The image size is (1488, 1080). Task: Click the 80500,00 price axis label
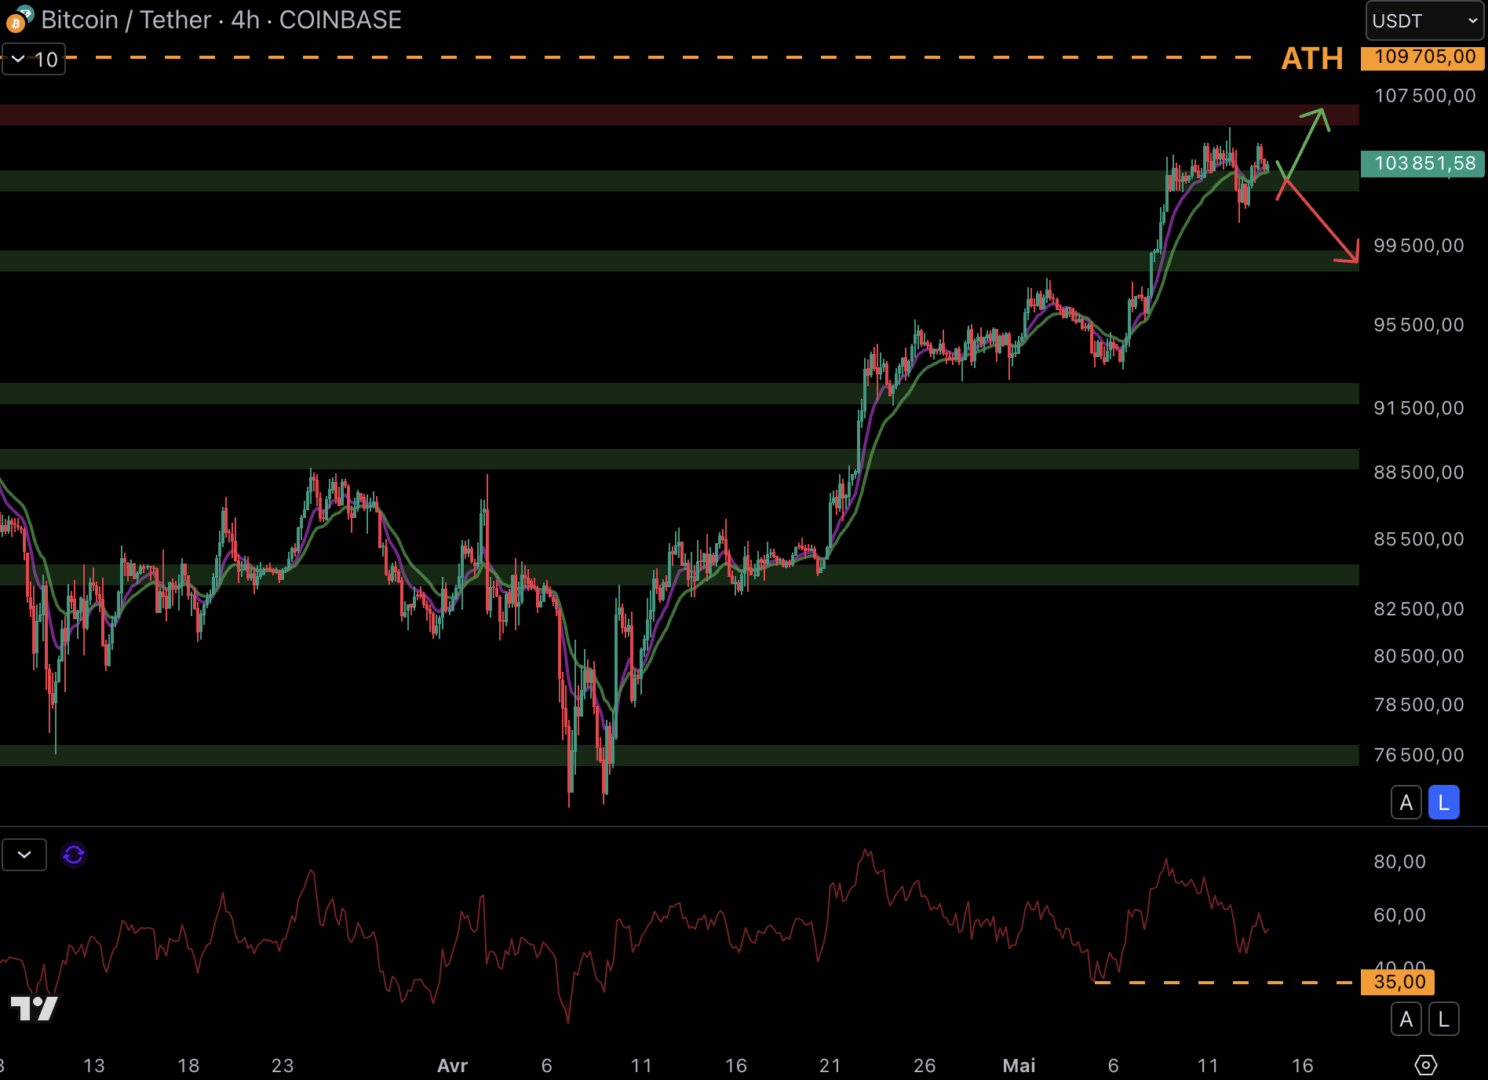click(x=1419, y=656)
